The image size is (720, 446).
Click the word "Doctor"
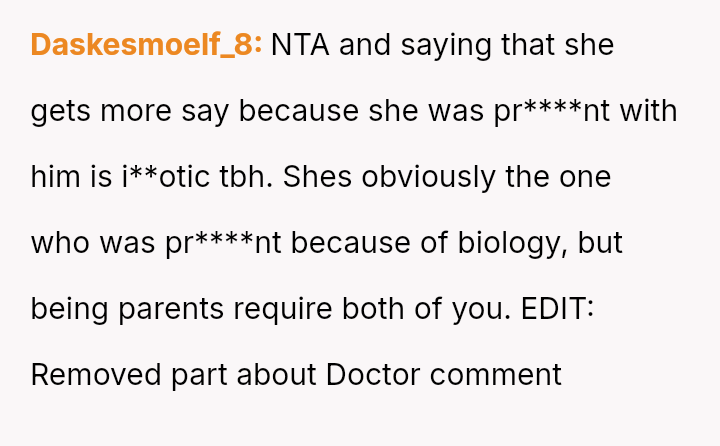(373, 374)
